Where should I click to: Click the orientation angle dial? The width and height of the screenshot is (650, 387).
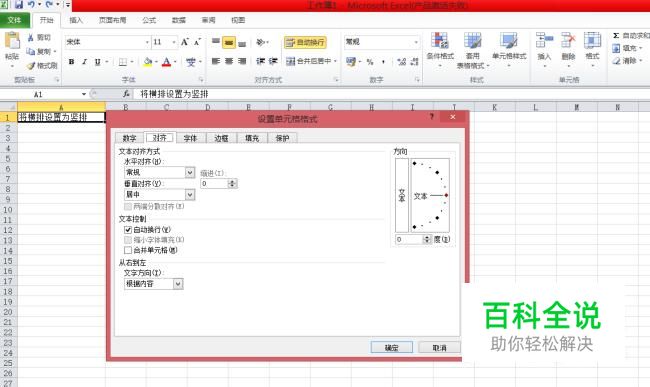pyautogui.click(x=430, y=195)
